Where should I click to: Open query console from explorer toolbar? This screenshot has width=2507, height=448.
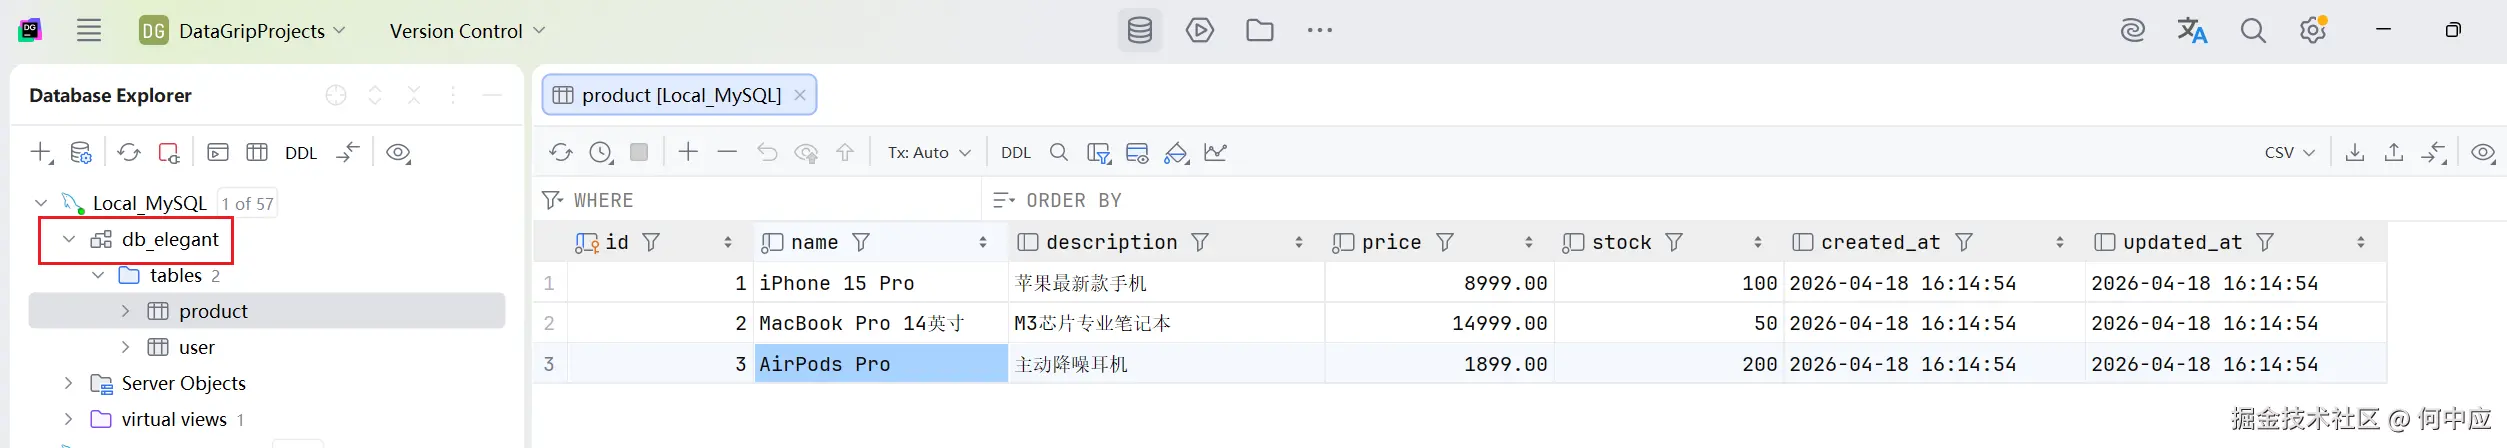tap(218, 152)
